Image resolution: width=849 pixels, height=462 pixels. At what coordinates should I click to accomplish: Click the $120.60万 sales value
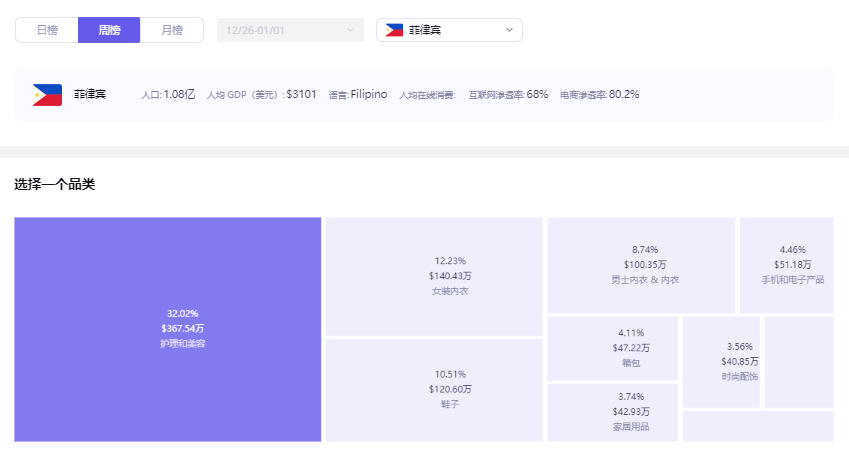(450, 389)
